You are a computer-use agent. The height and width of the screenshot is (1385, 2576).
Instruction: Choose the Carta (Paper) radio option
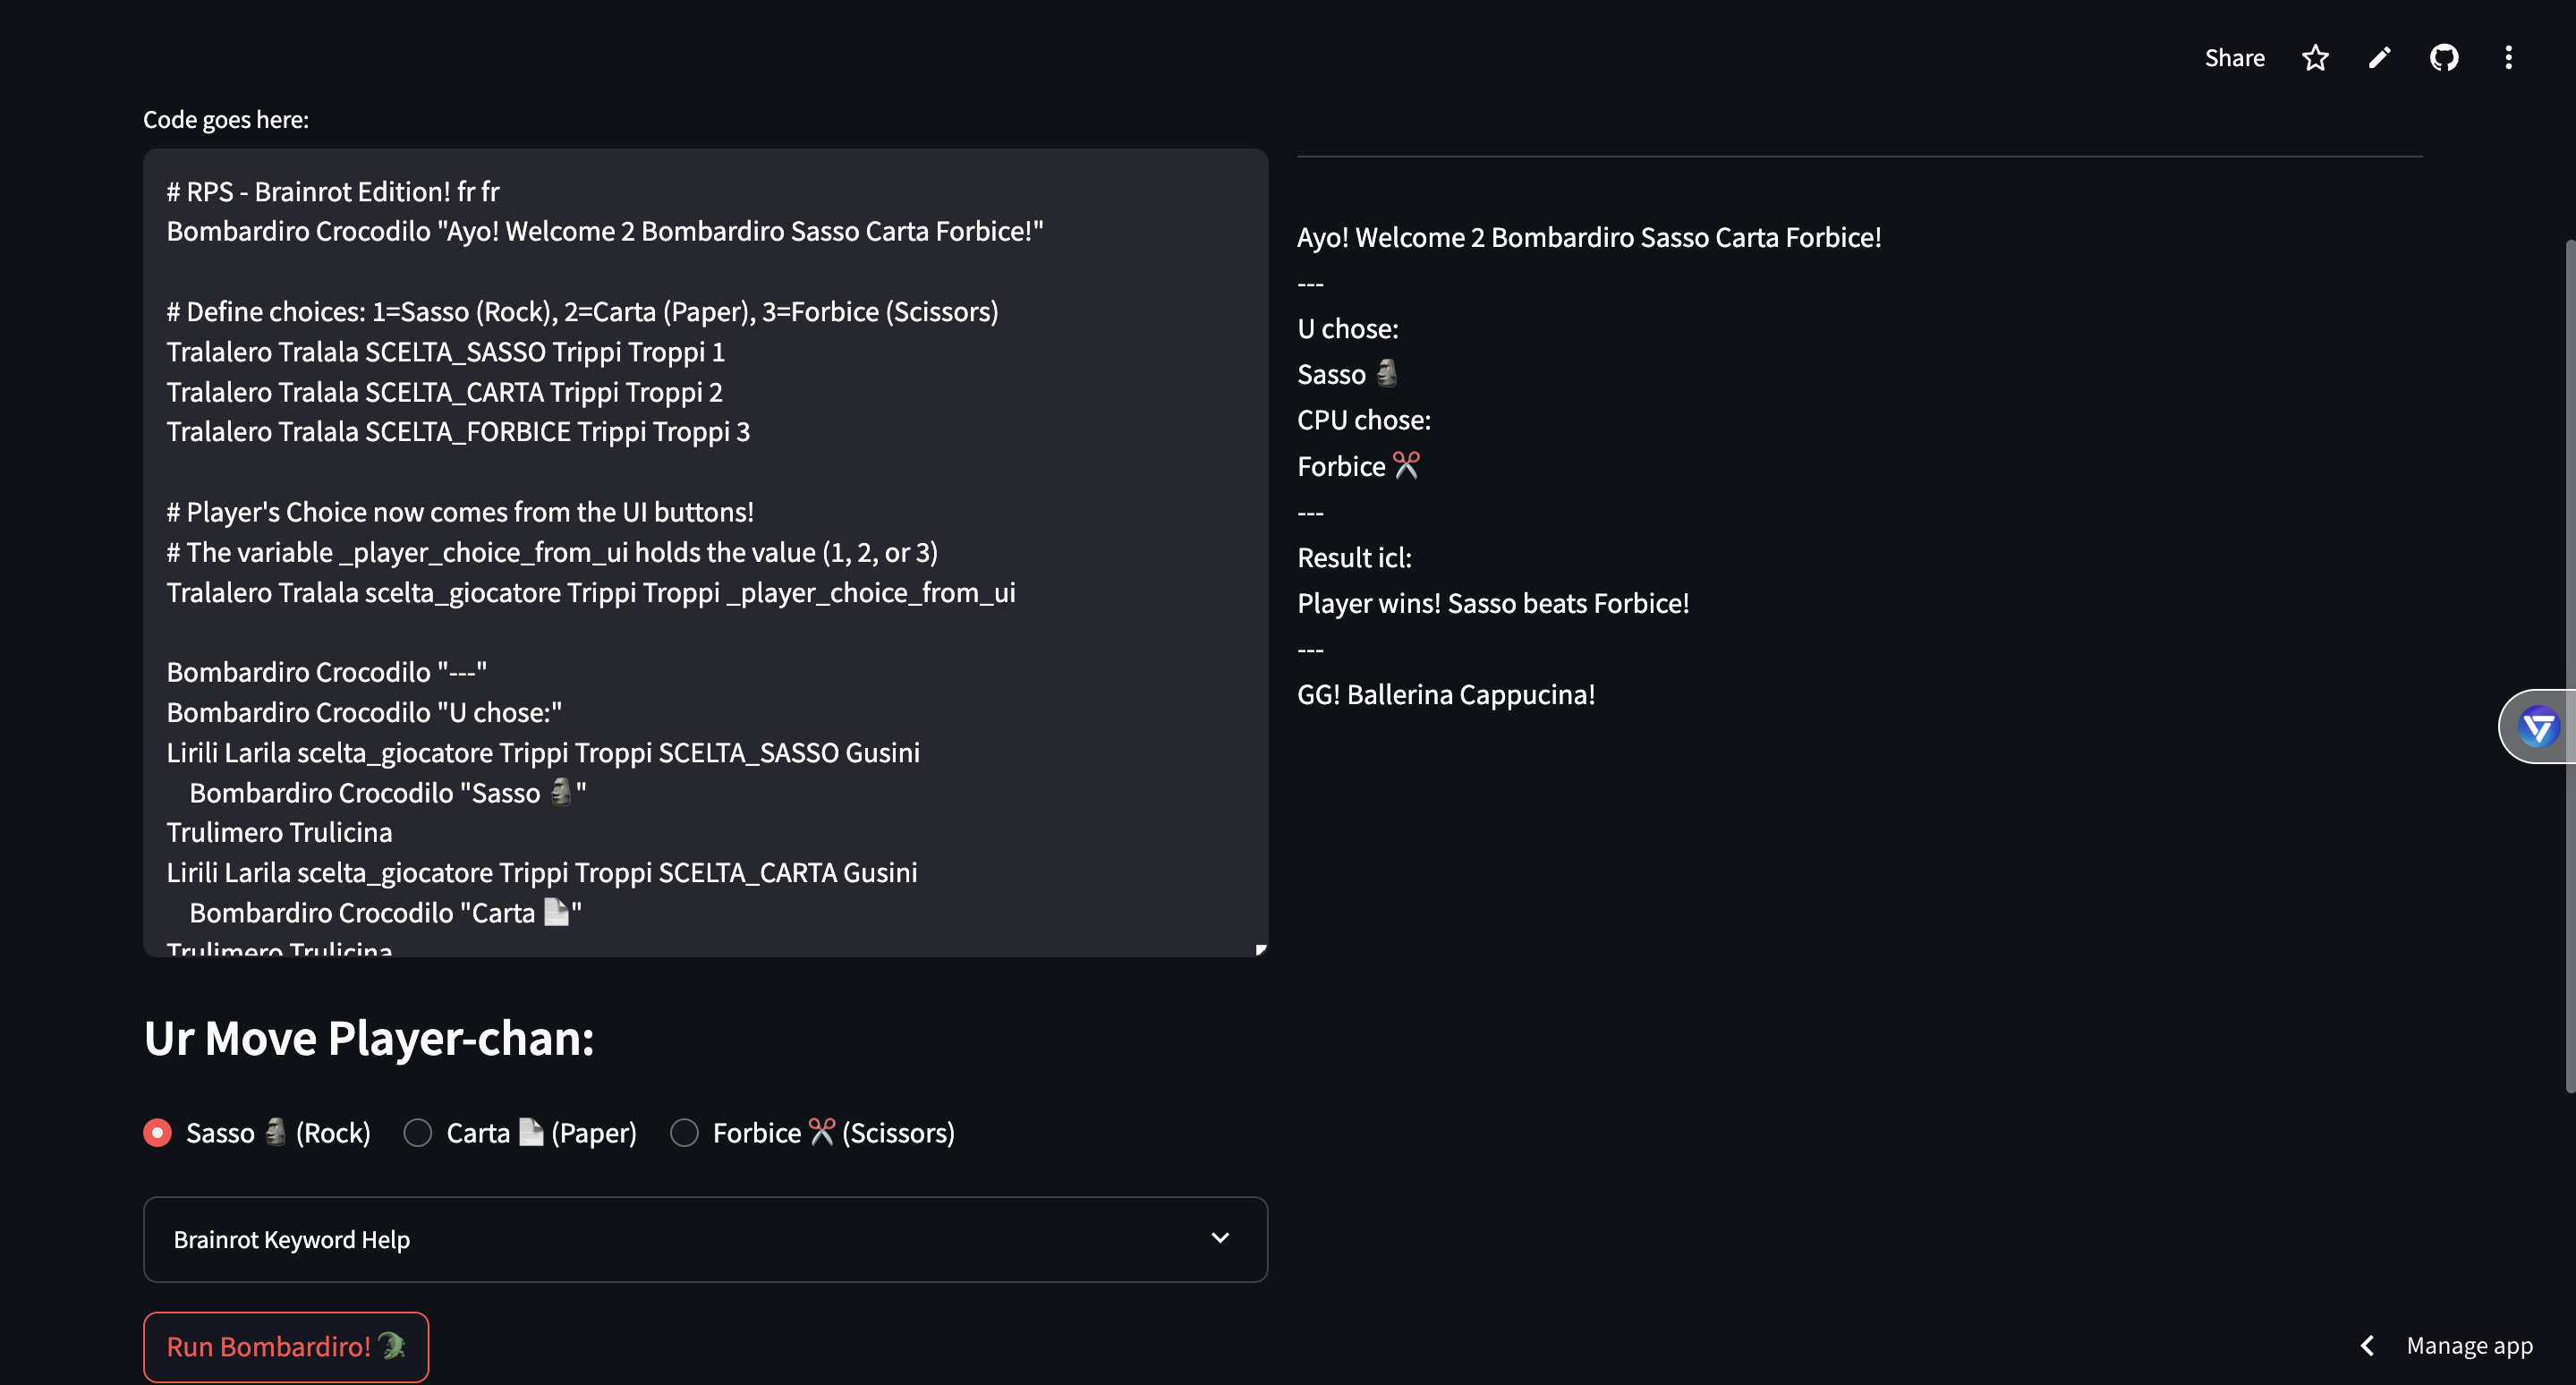coord(418,1133)
